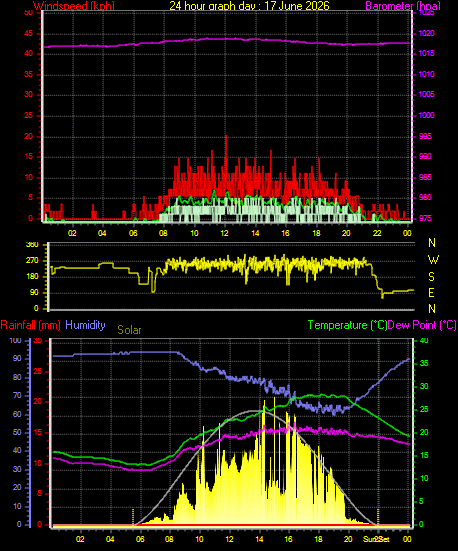Click the '90' wind direction scale value

[x=34, y=293]
